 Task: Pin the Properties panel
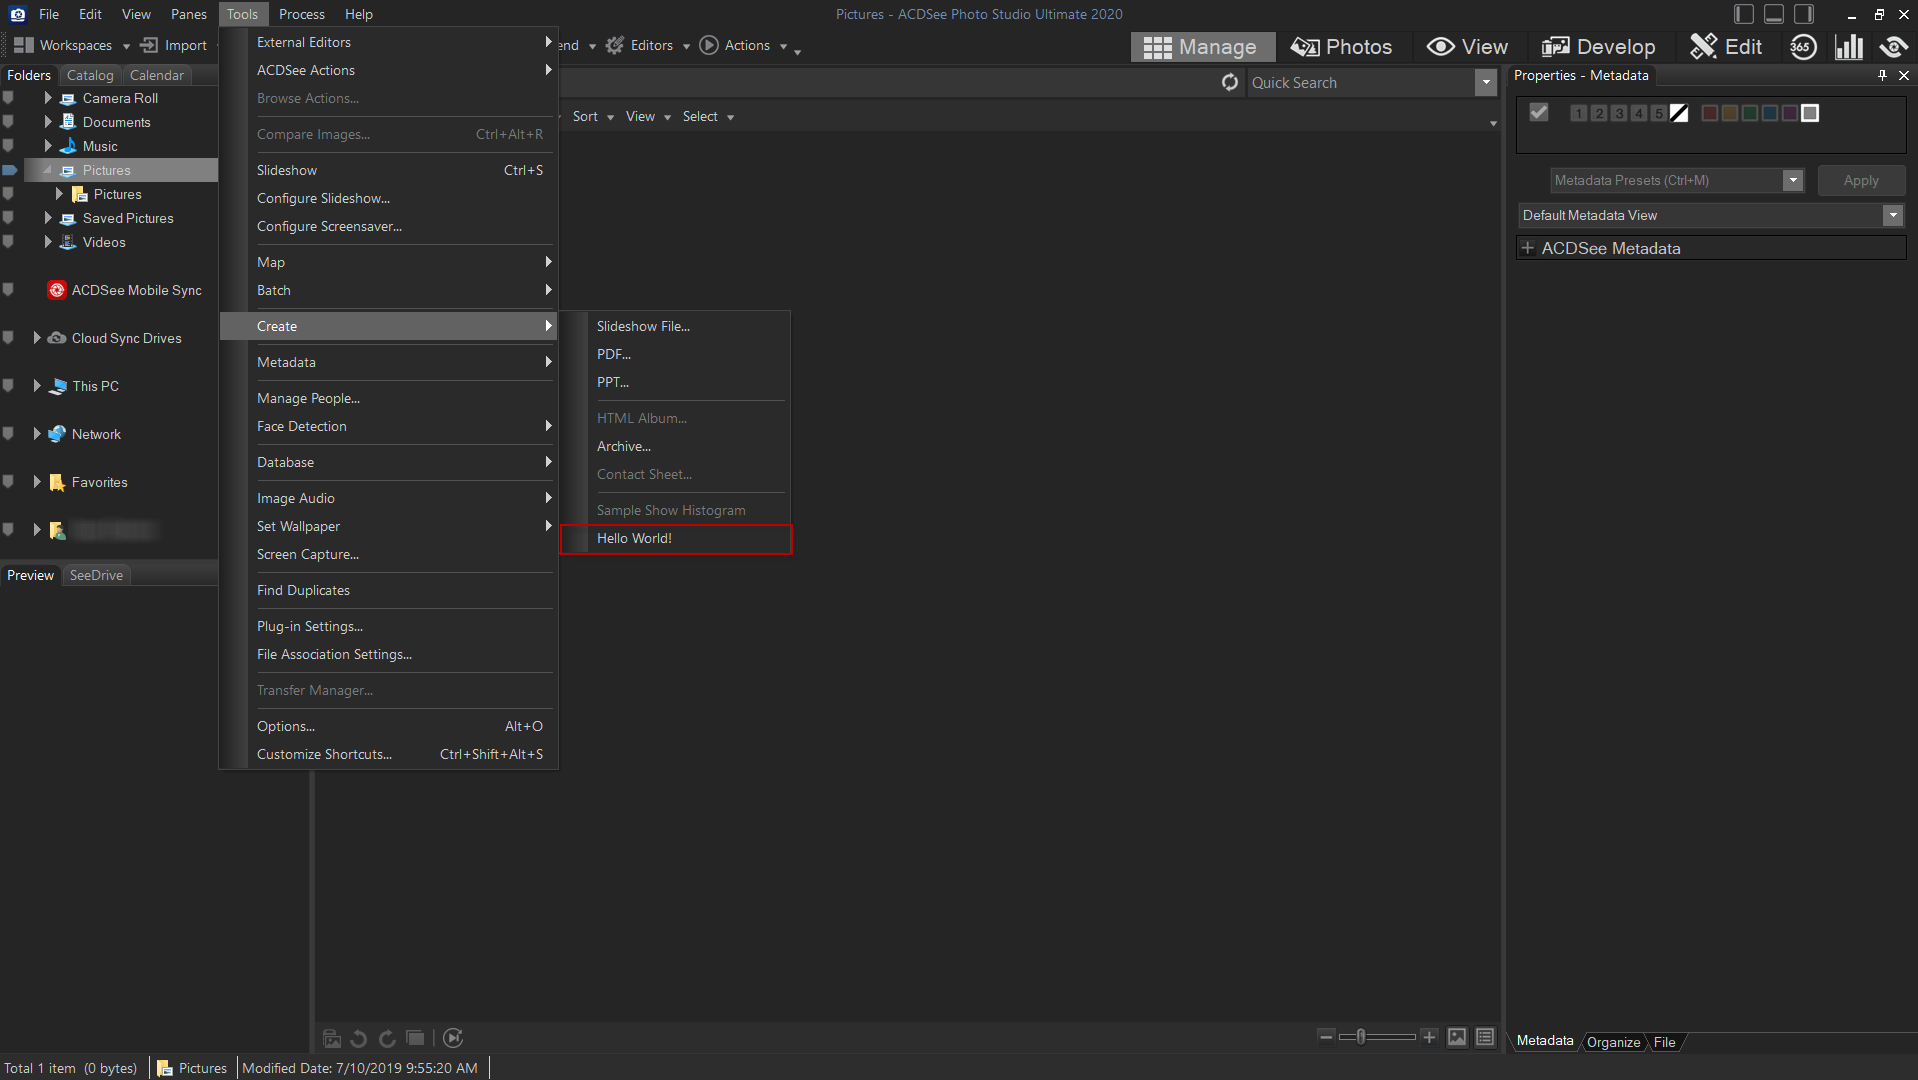click(1882, 75)
